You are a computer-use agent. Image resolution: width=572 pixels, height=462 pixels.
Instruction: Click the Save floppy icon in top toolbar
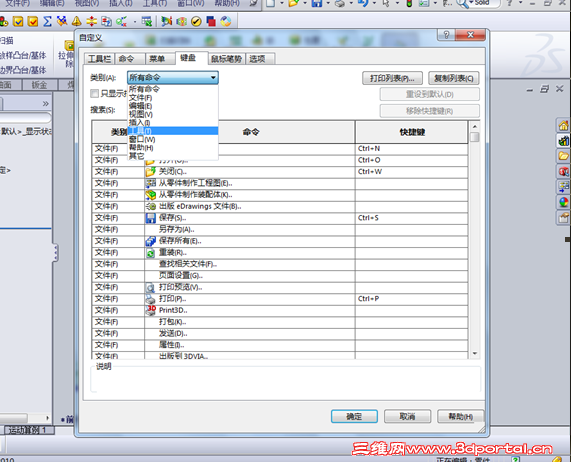click(317, 3)
